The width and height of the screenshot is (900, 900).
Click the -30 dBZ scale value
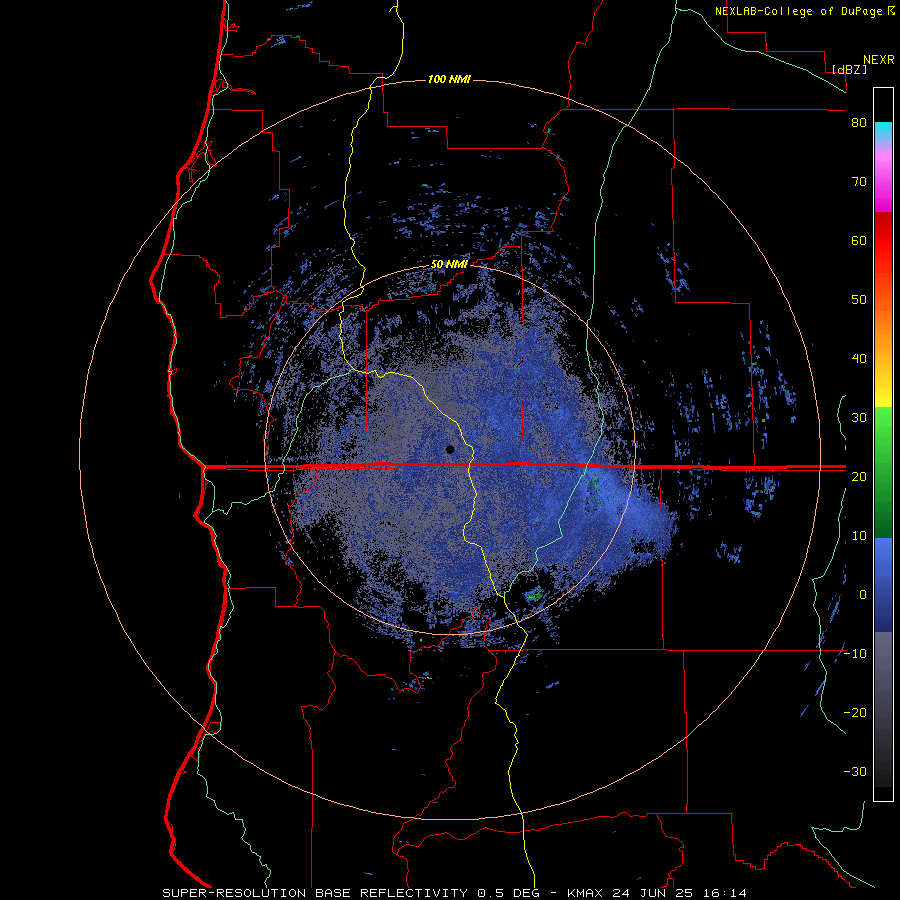(855, 772)
